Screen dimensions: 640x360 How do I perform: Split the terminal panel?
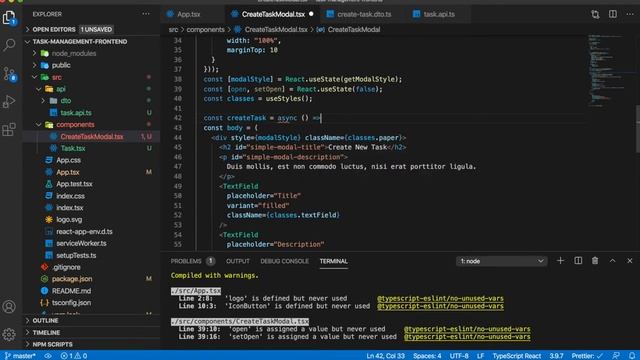pyautogui.click(x=578, y=261)
